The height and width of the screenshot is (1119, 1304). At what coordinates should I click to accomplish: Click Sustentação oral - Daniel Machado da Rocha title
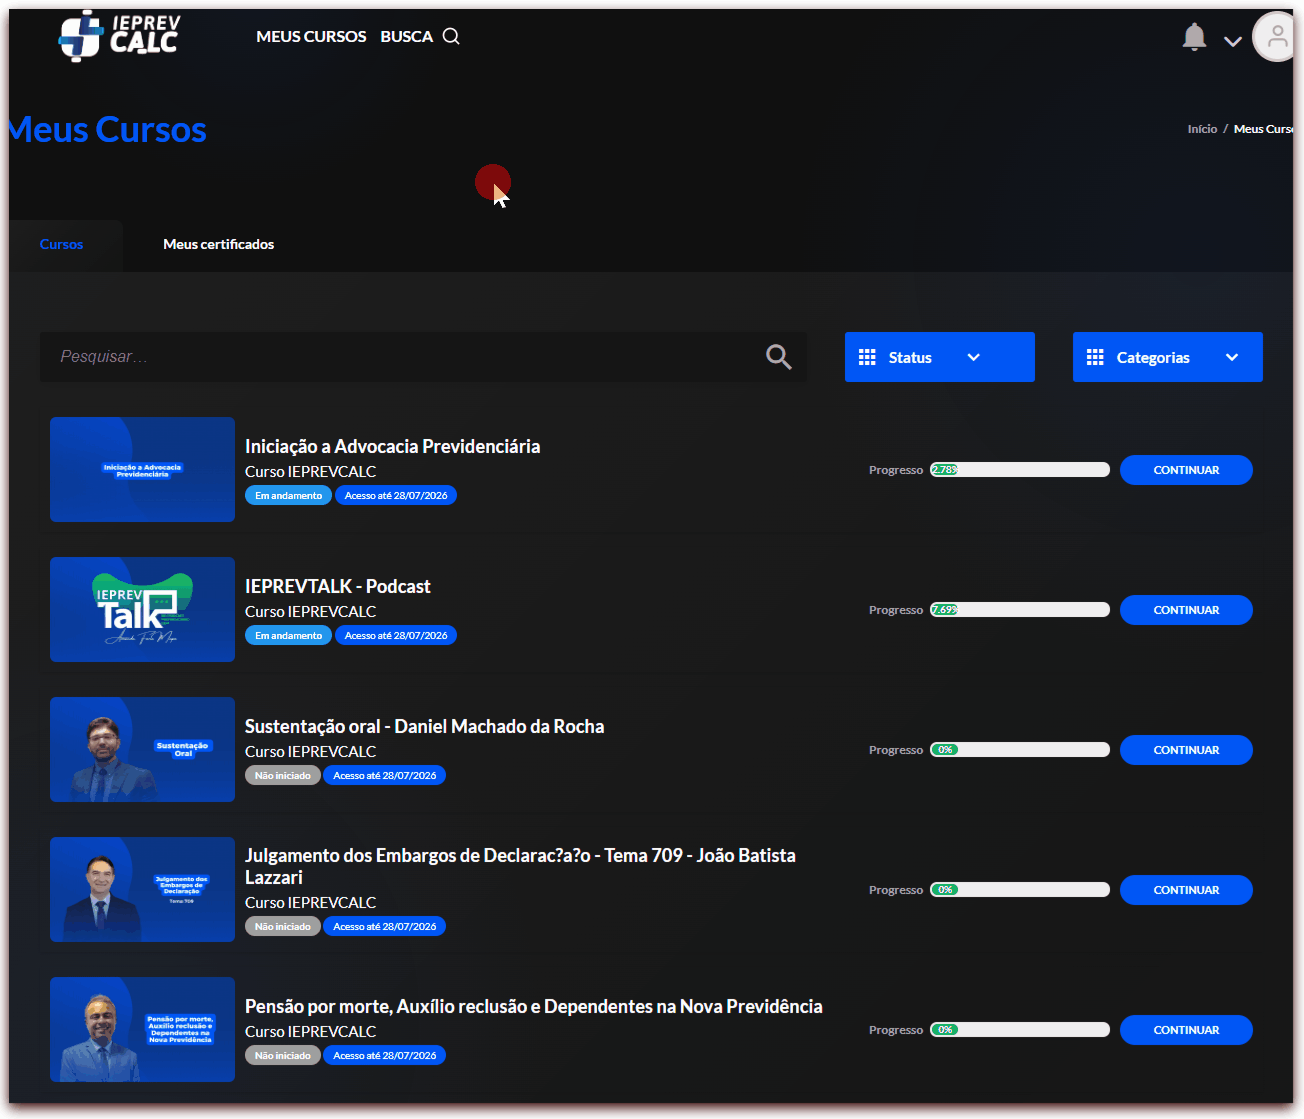pyautogui.click(x=424, y=726)
